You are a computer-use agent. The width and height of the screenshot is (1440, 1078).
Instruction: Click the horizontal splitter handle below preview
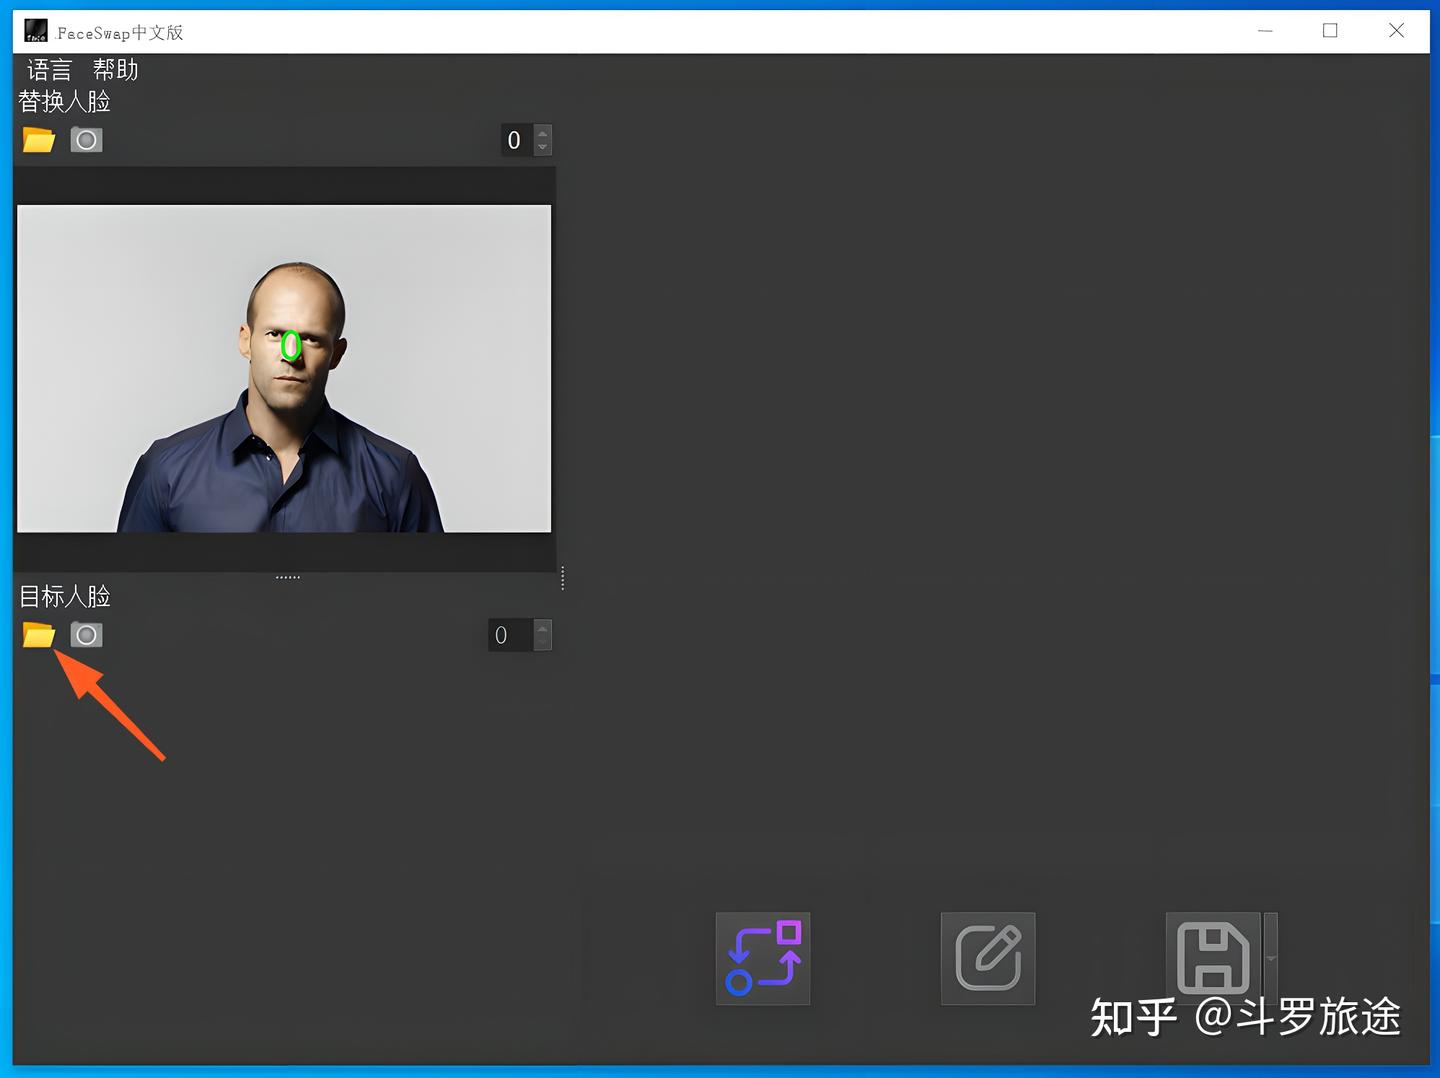(x=288, y=577)
